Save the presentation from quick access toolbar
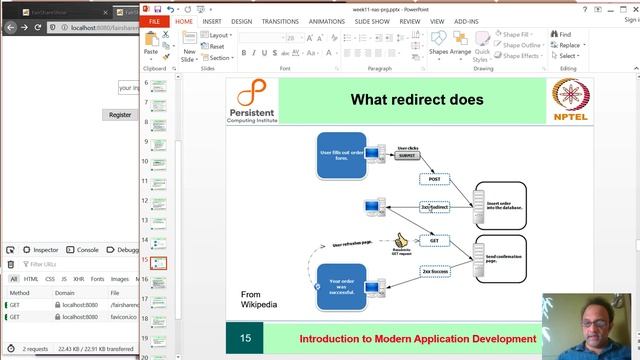Viewport: 640px width, 360px height. (x=157, y=9)
